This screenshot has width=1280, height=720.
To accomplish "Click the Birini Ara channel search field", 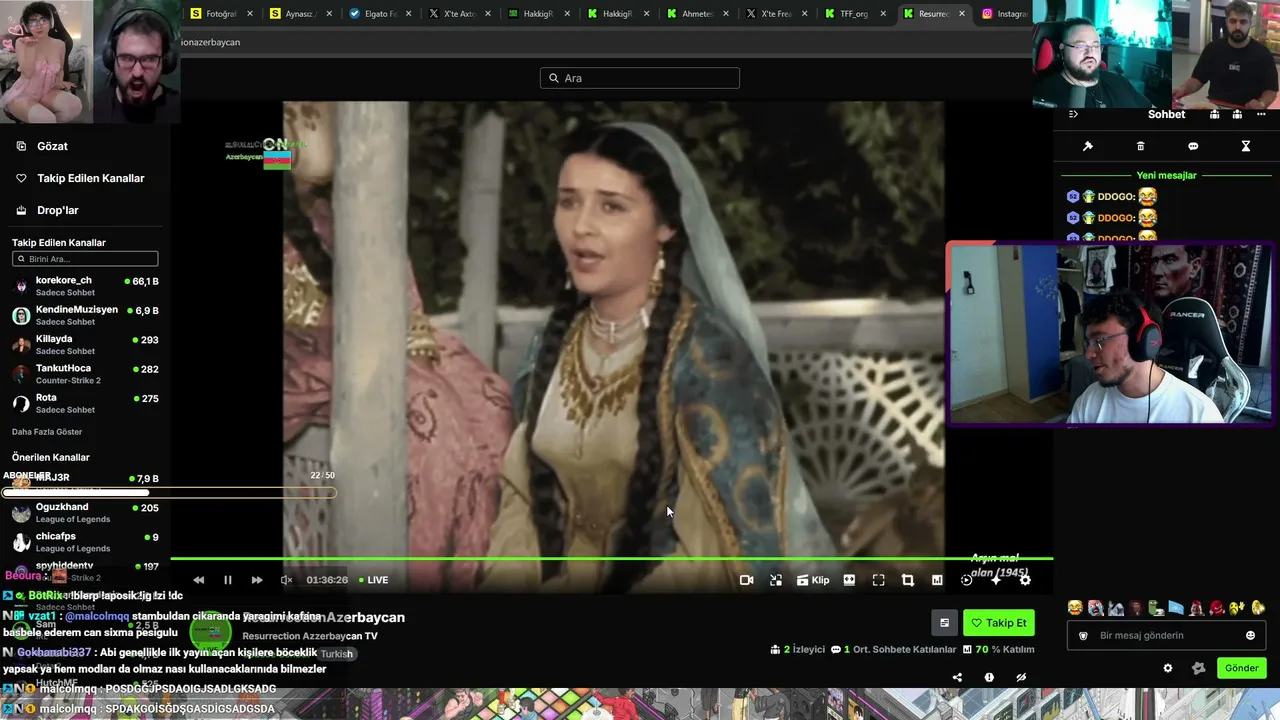I will point(85,259).
